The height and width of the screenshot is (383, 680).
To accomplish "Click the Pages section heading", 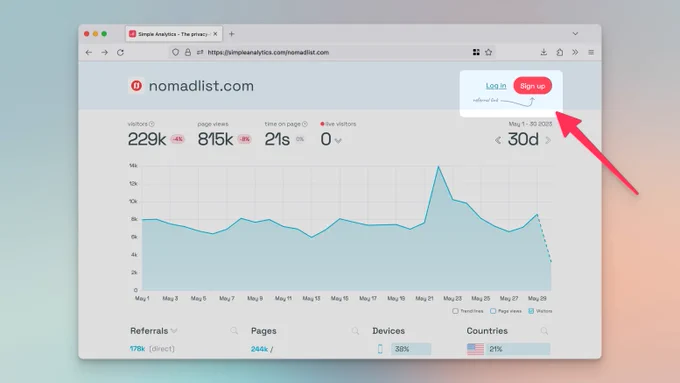I will 264,331.
